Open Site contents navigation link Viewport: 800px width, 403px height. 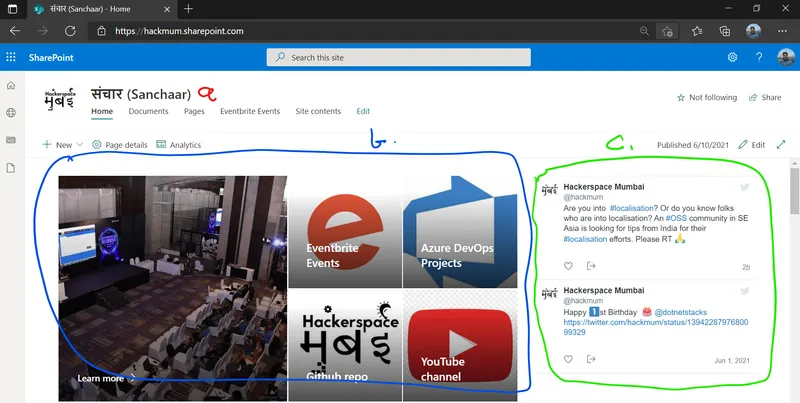click(318, 111)
